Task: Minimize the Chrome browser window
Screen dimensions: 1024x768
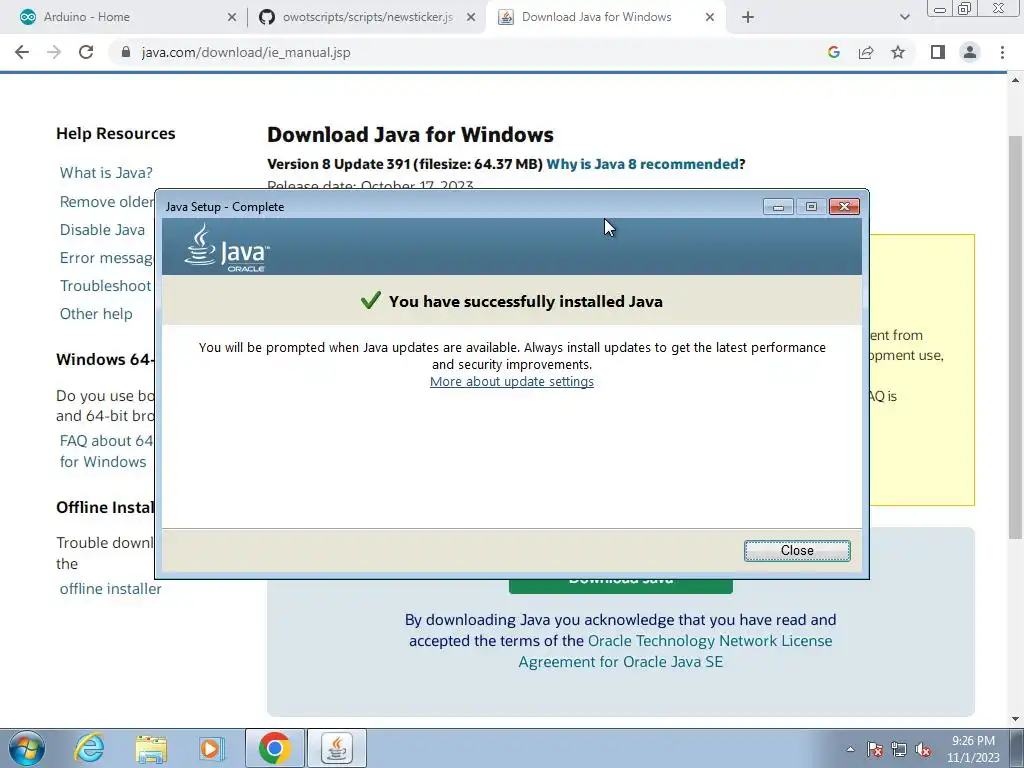Action: point(940,9)
